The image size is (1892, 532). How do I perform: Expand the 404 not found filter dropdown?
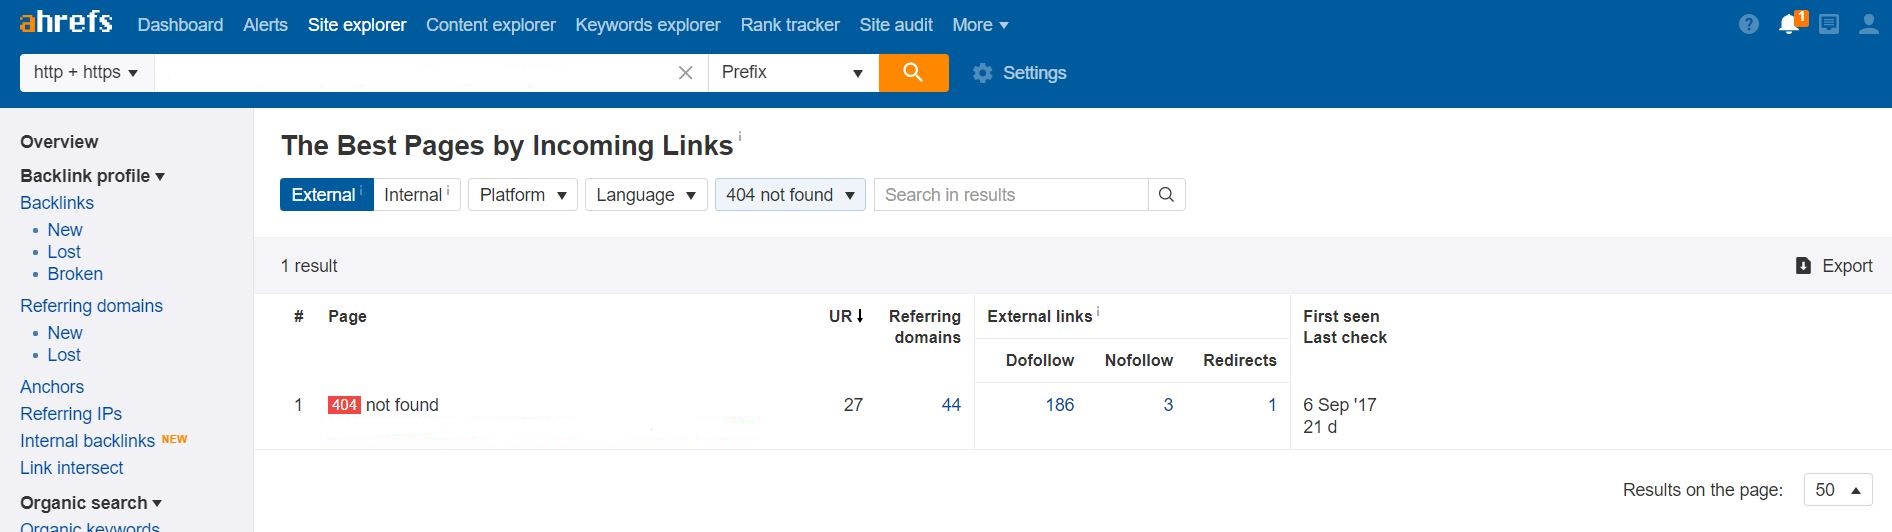[790, 195]
